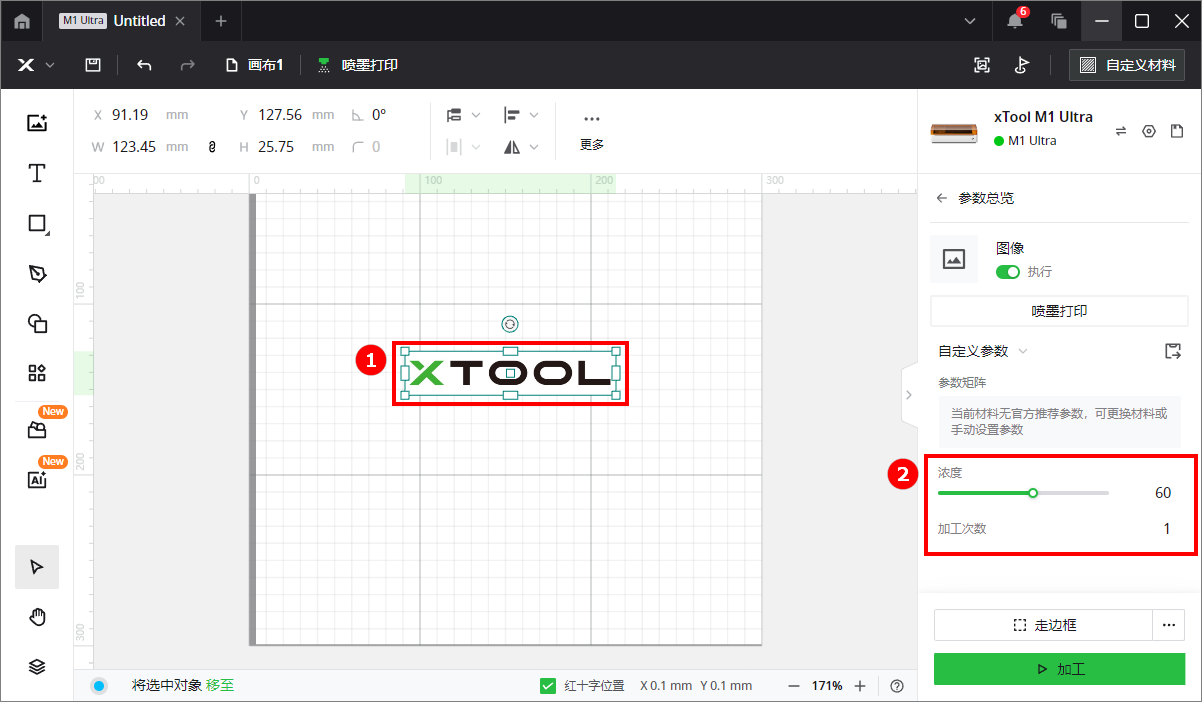Open the combine shapes tool

(x=37, y=323)
